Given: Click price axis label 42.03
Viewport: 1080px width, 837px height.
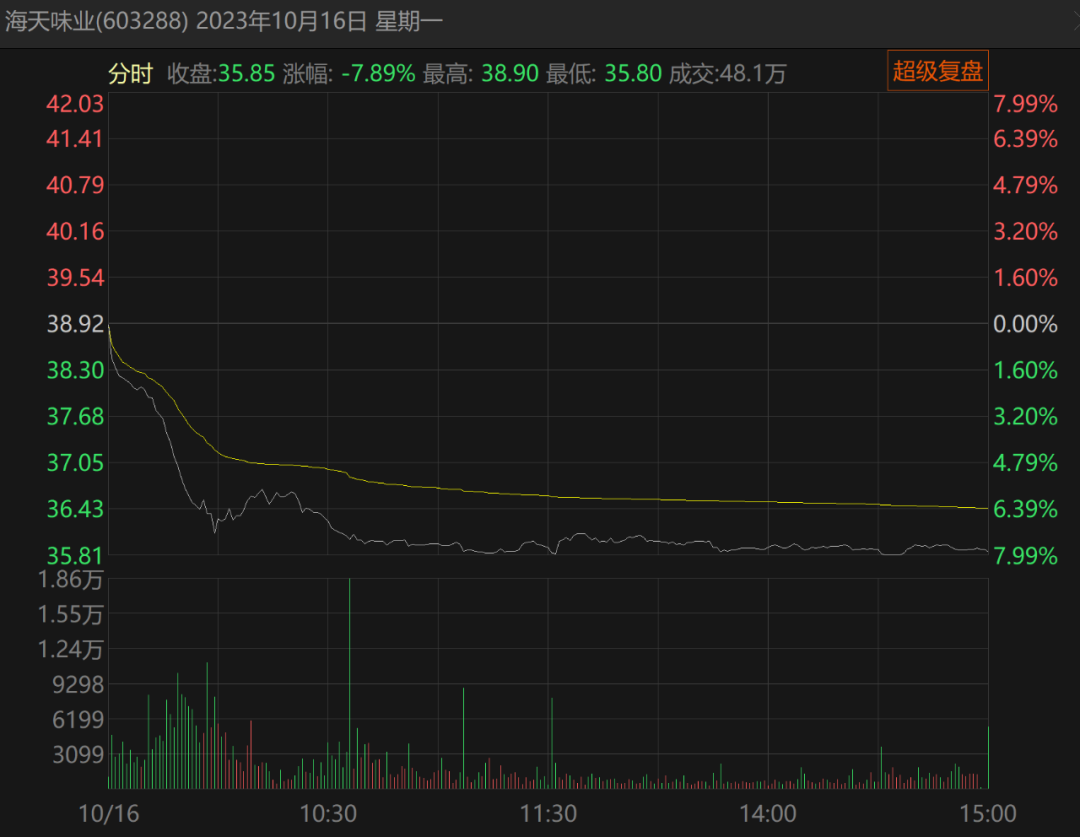Looking at the screenshot, I should pyautogui.click(x=75, y=104).
